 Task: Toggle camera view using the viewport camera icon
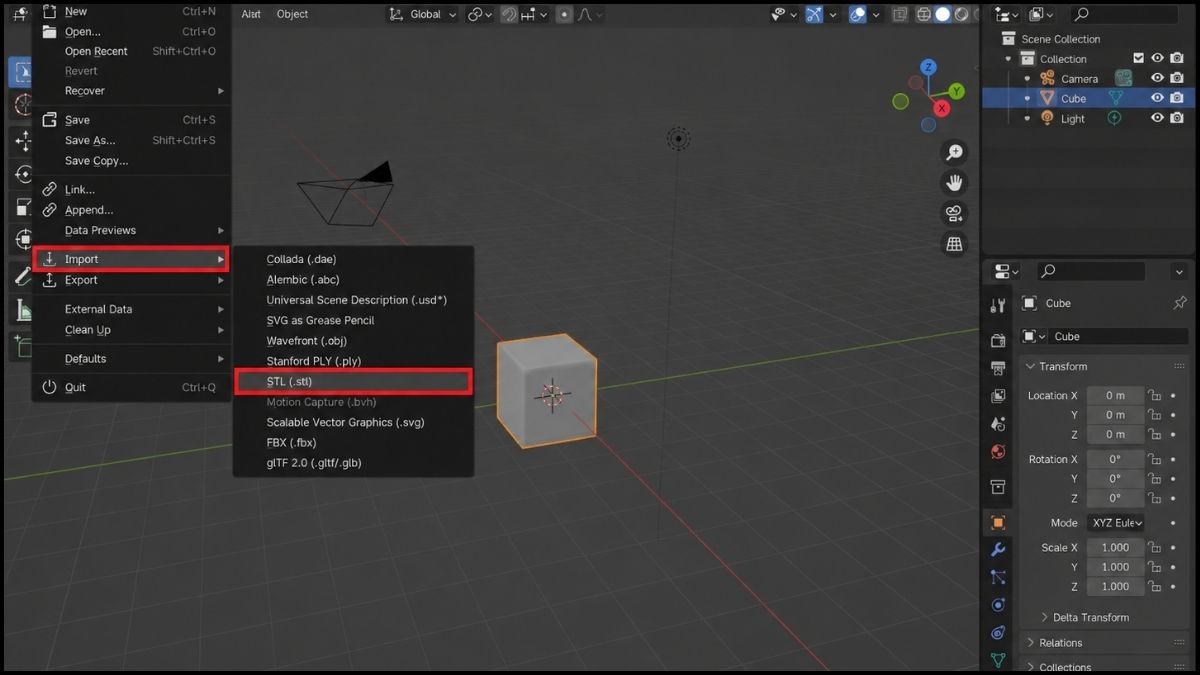(954, 213)
